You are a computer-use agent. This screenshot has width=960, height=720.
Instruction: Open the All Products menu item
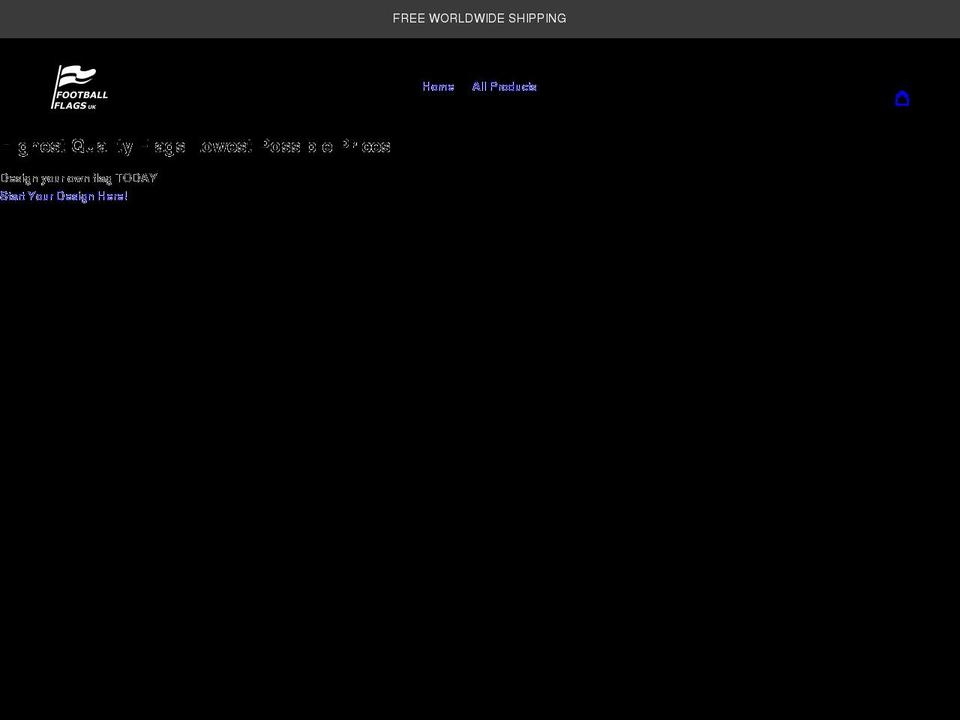[504, 87]
